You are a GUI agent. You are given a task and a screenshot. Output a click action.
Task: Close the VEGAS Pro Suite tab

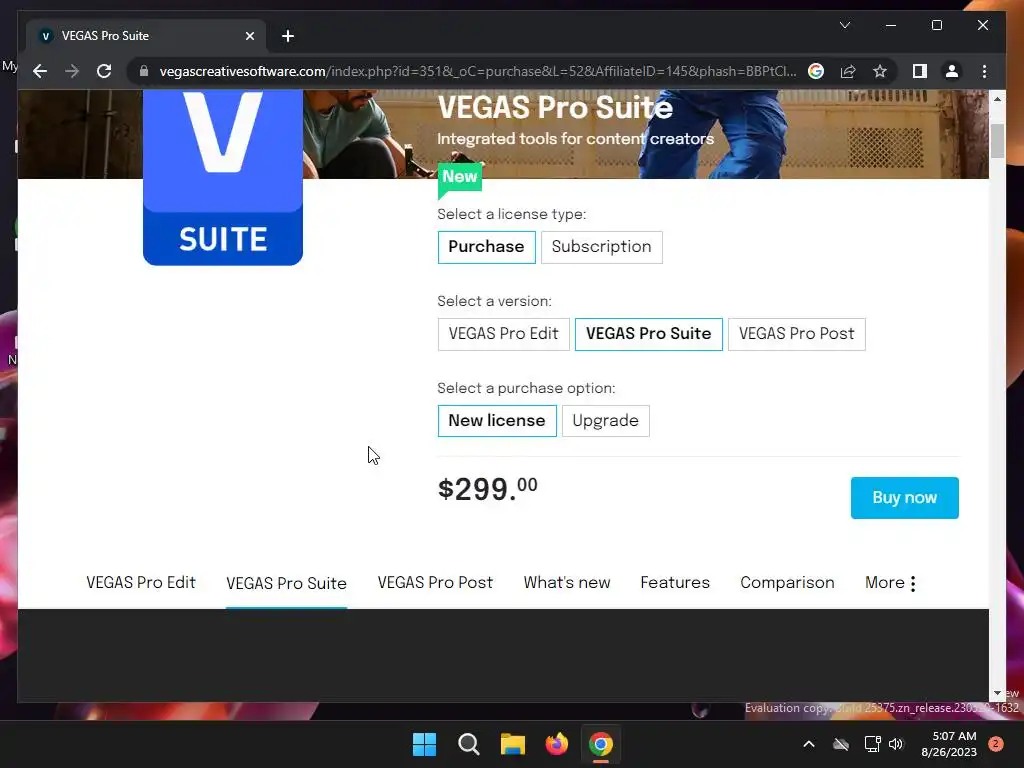(250, 36)
